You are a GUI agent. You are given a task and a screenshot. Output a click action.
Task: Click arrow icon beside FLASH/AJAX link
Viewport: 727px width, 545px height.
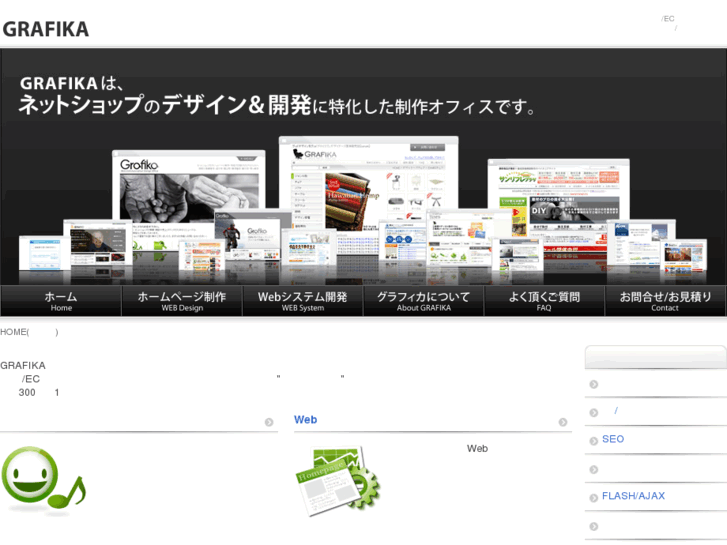pyautogui.click(x=593, y=498)
